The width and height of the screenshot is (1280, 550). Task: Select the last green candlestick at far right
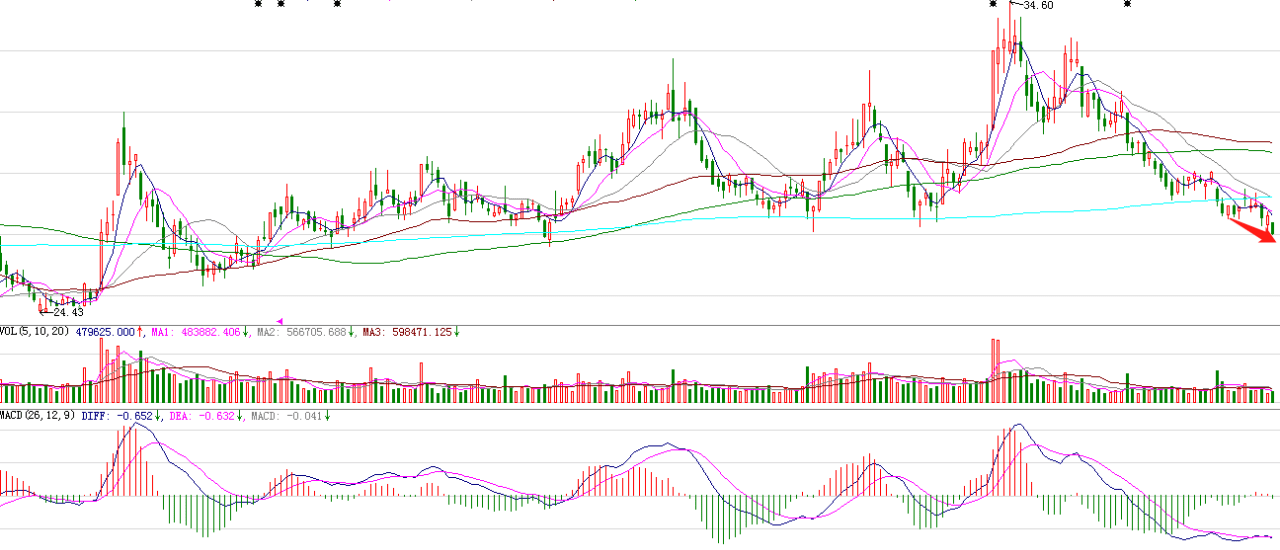(x=1273, y=230)
